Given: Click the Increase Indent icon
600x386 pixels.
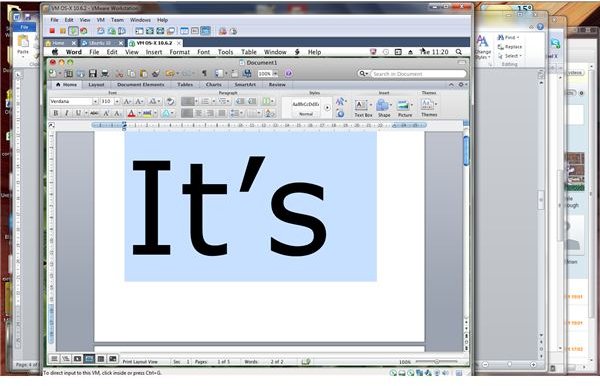Looking at the screenshot, I should point(252,101).
